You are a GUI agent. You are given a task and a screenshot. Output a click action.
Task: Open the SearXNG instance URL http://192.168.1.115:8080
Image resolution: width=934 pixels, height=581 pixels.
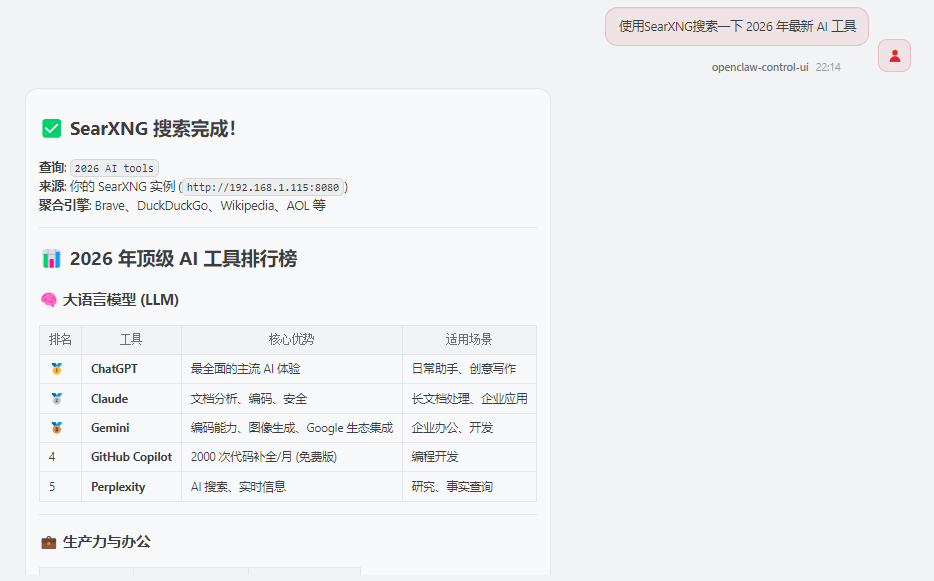[x=263, y=187]
